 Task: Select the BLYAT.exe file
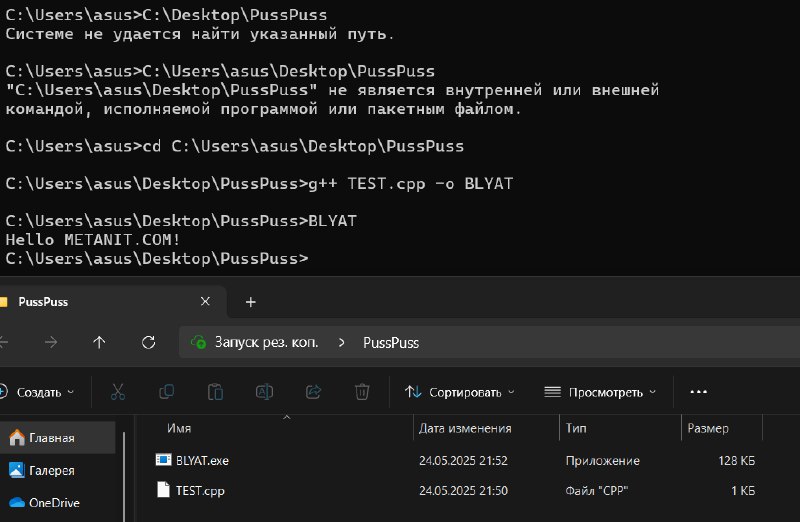pyautogui.click(x=202, y=461)
